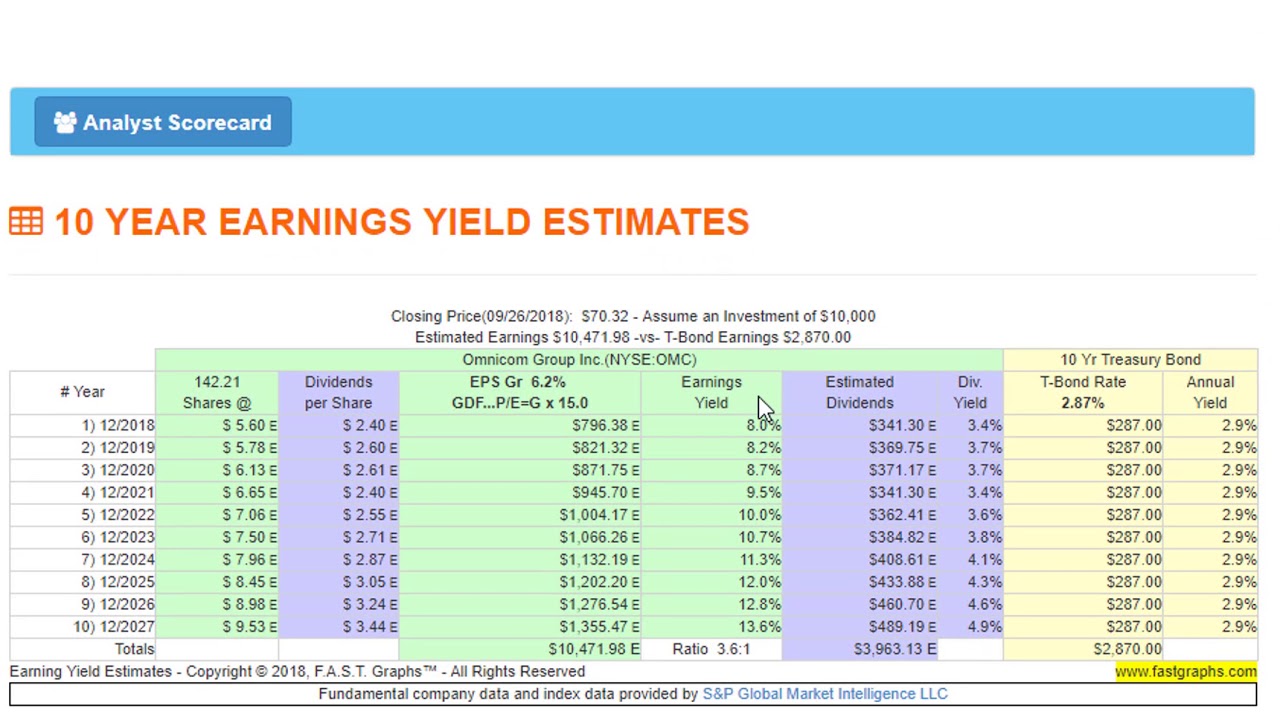Select EPS value '$ 7.06 E'
The image size is (1280, 720).
click(x=249, y=515)
